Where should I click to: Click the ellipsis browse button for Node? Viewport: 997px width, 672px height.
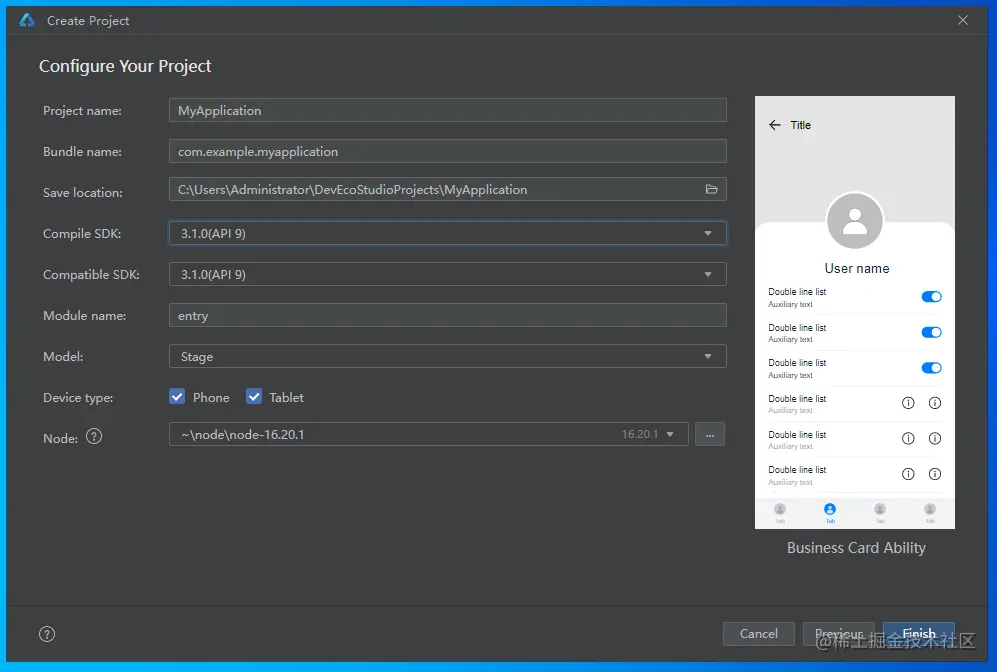[x=710, y=435]
